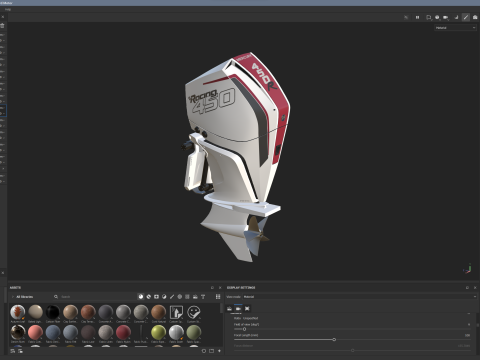480x360 pixels.
Task: Close the lower left side panel
Action: (3, 273)
